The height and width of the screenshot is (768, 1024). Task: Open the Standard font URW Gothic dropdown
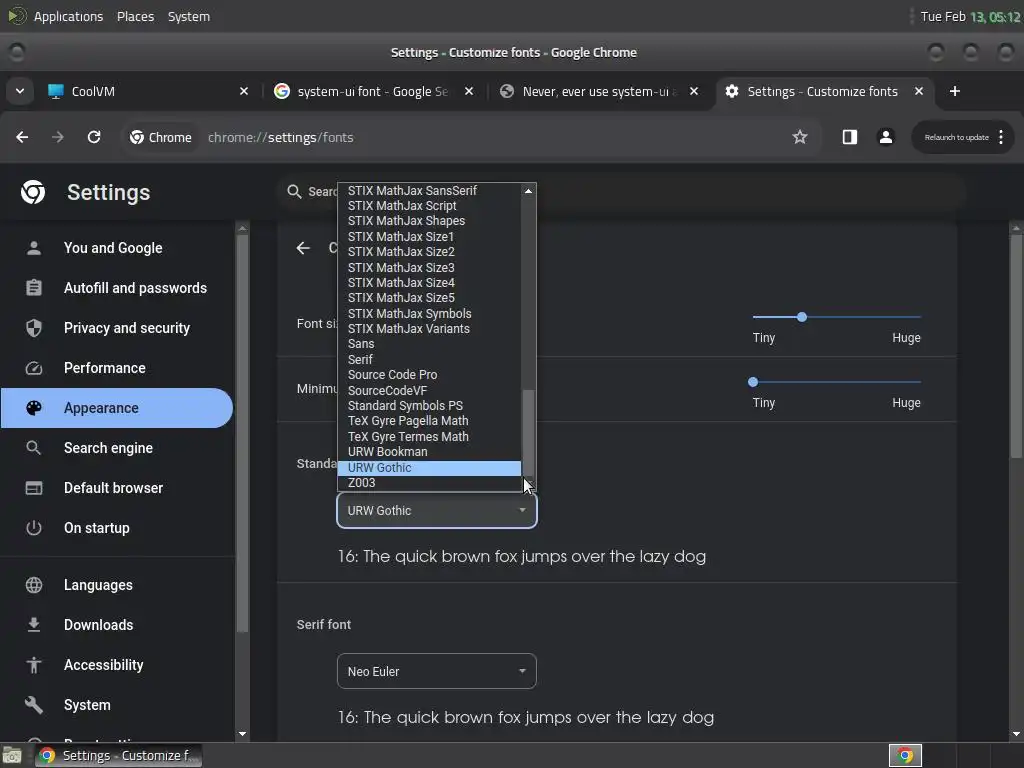437,511
